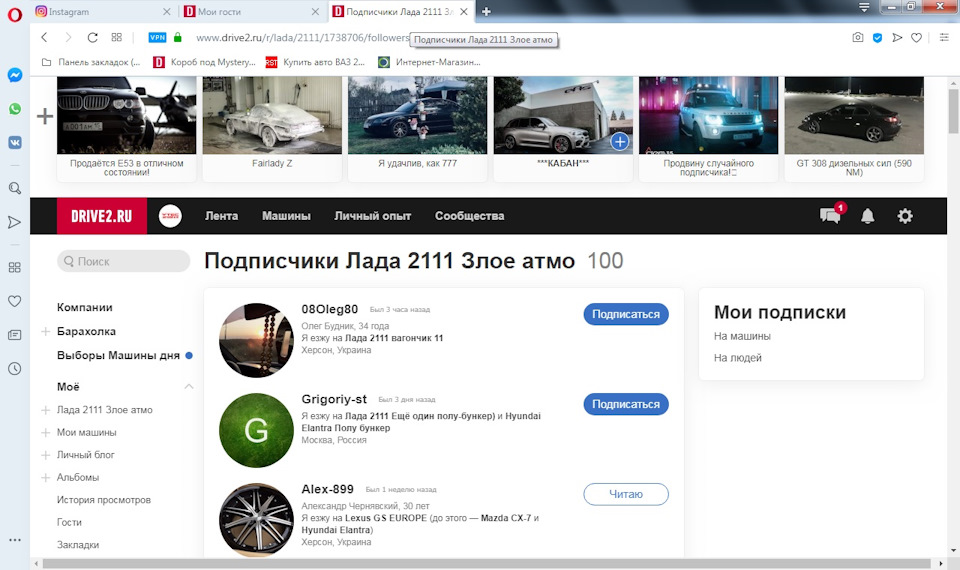Viewport: 960px width, 570px height.
Task: Open bookmarks heart in the sidebar
Action: [15, 301]
